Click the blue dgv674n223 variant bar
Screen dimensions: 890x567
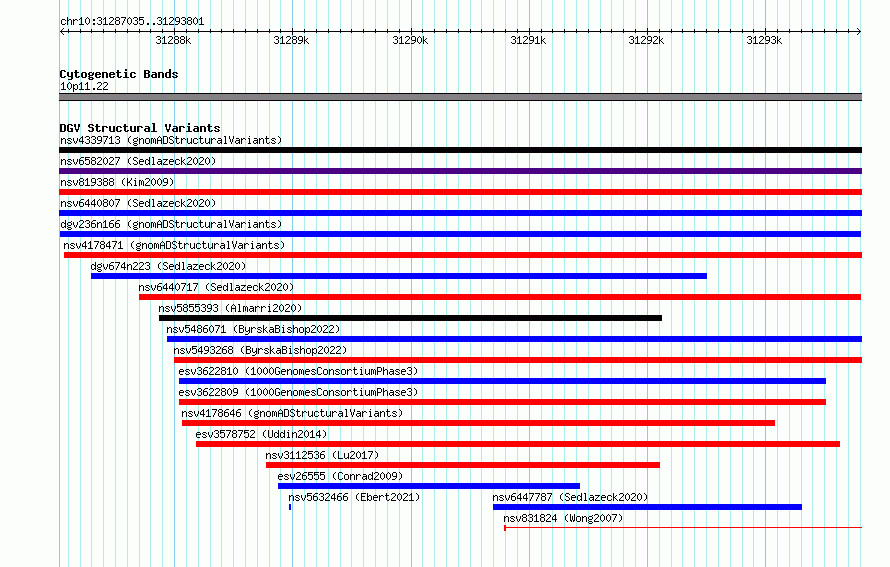point(399,276)
